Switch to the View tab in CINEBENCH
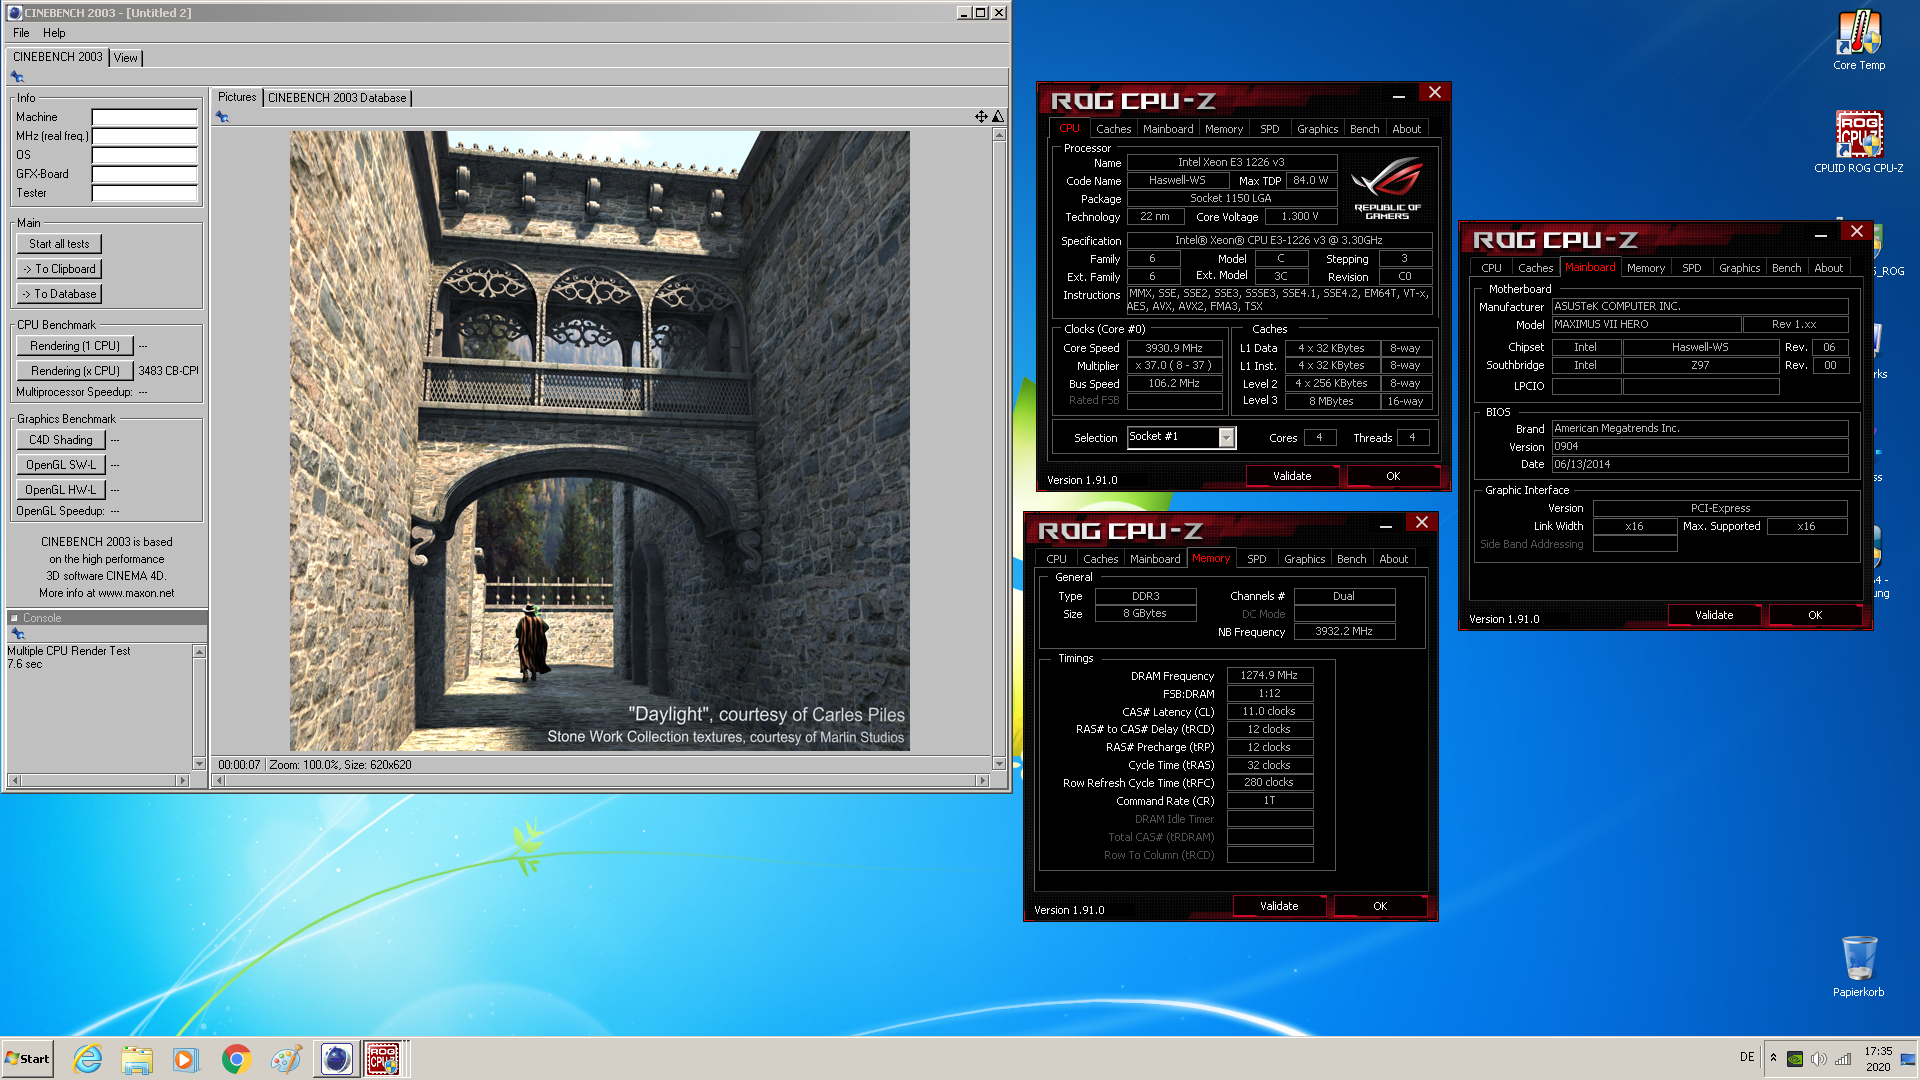 [x=126, y=58]
